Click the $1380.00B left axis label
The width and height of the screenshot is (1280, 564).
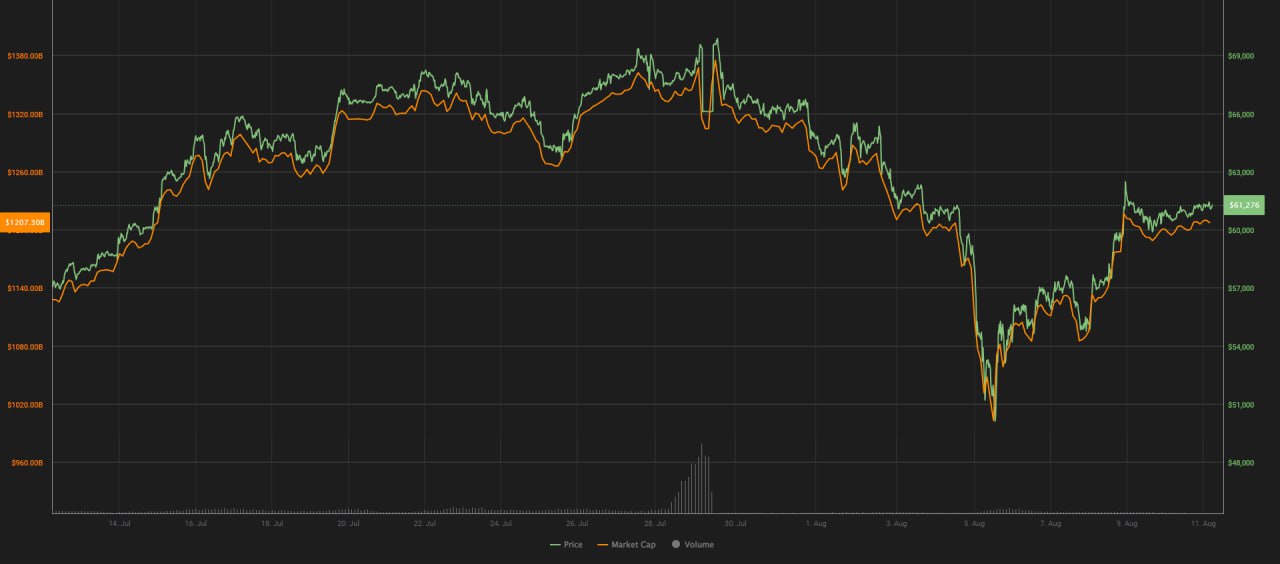tap(24, 56)
